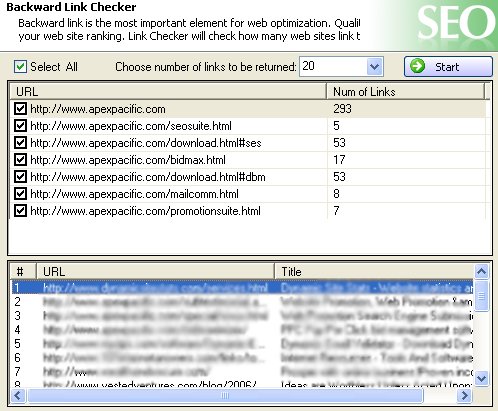Sort by Num of Links column header
The height and width of the screenshot is (411, 498).
[405, 91]
